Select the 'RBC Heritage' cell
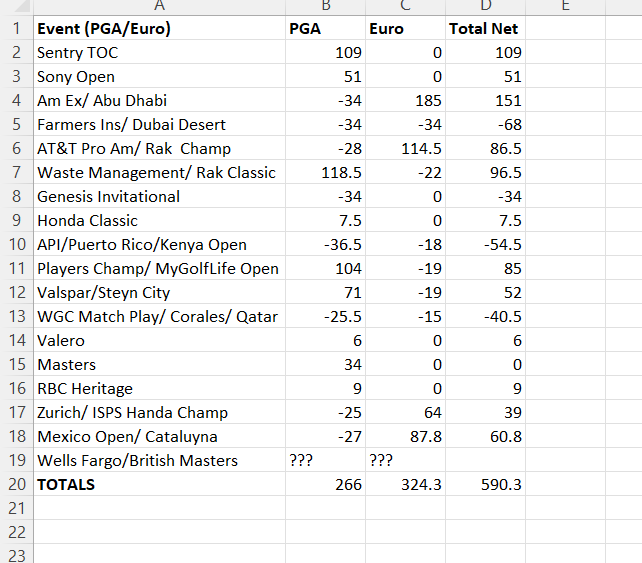642x563 pixels. (159, 388)
